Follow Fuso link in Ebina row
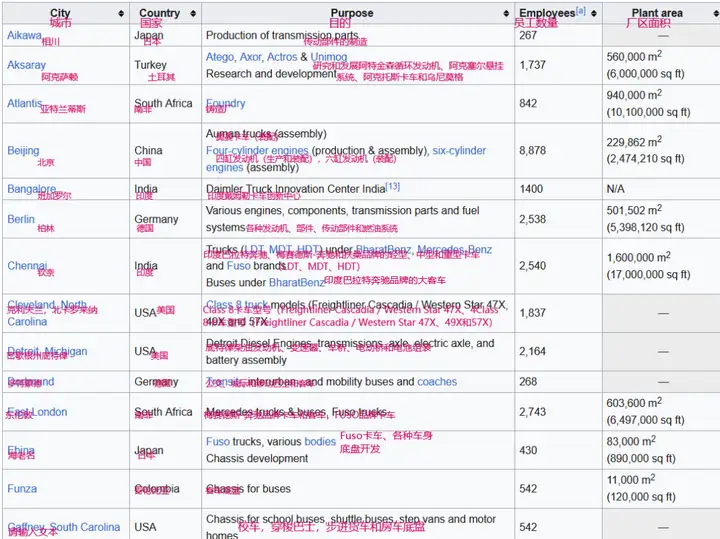The height and width of the screenshot is (539, 720). (x=218, y=442)
